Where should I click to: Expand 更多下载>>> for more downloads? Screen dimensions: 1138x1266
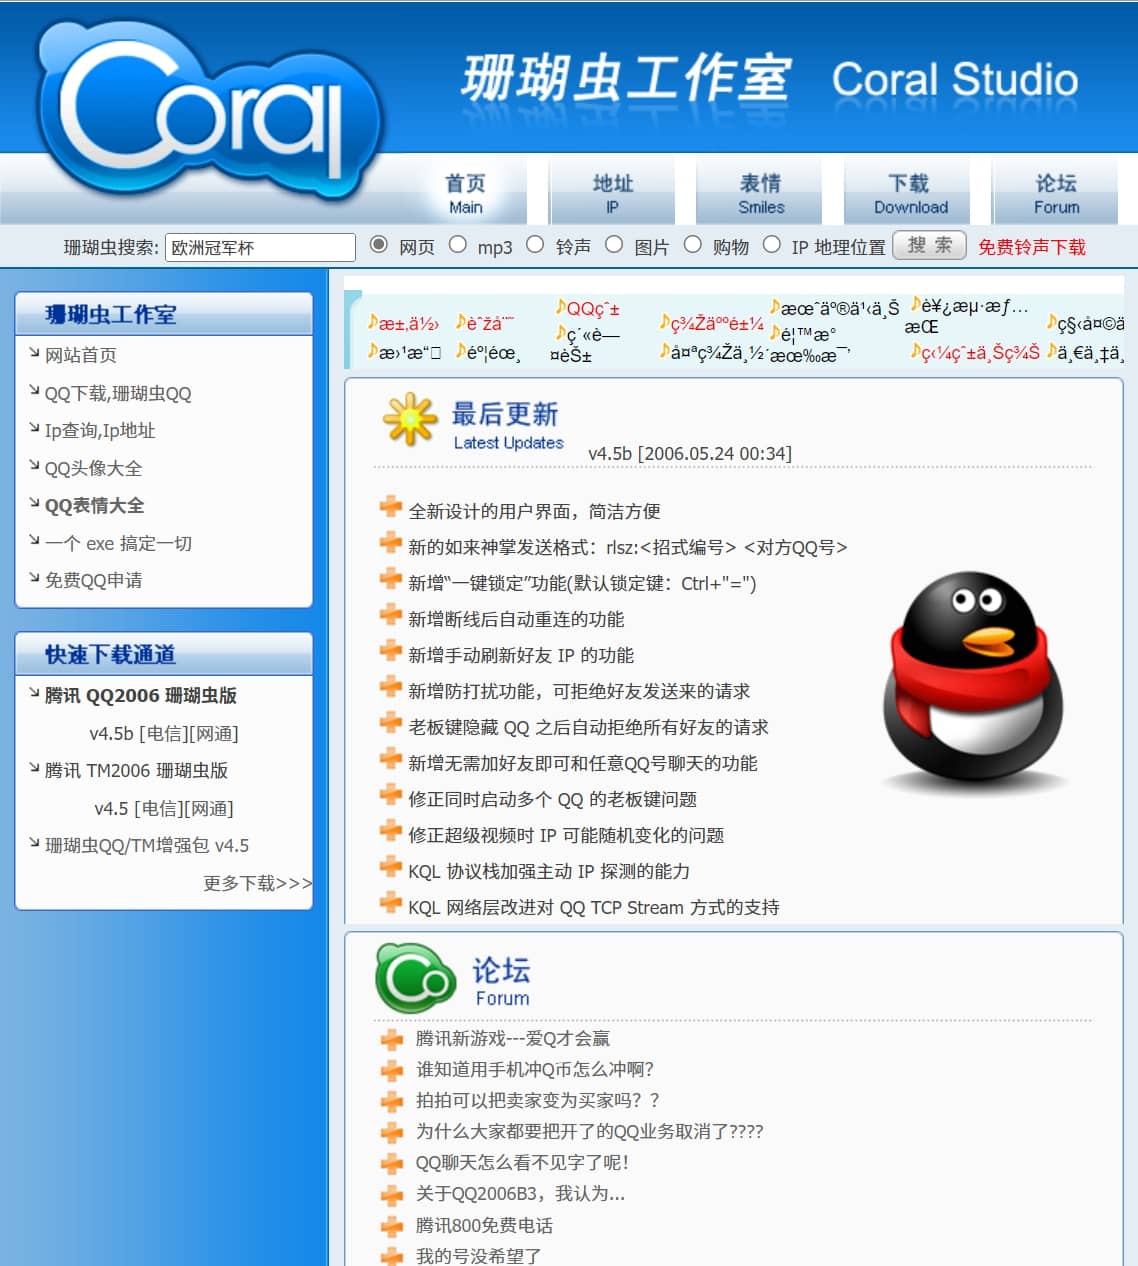[x=257, y=883]
